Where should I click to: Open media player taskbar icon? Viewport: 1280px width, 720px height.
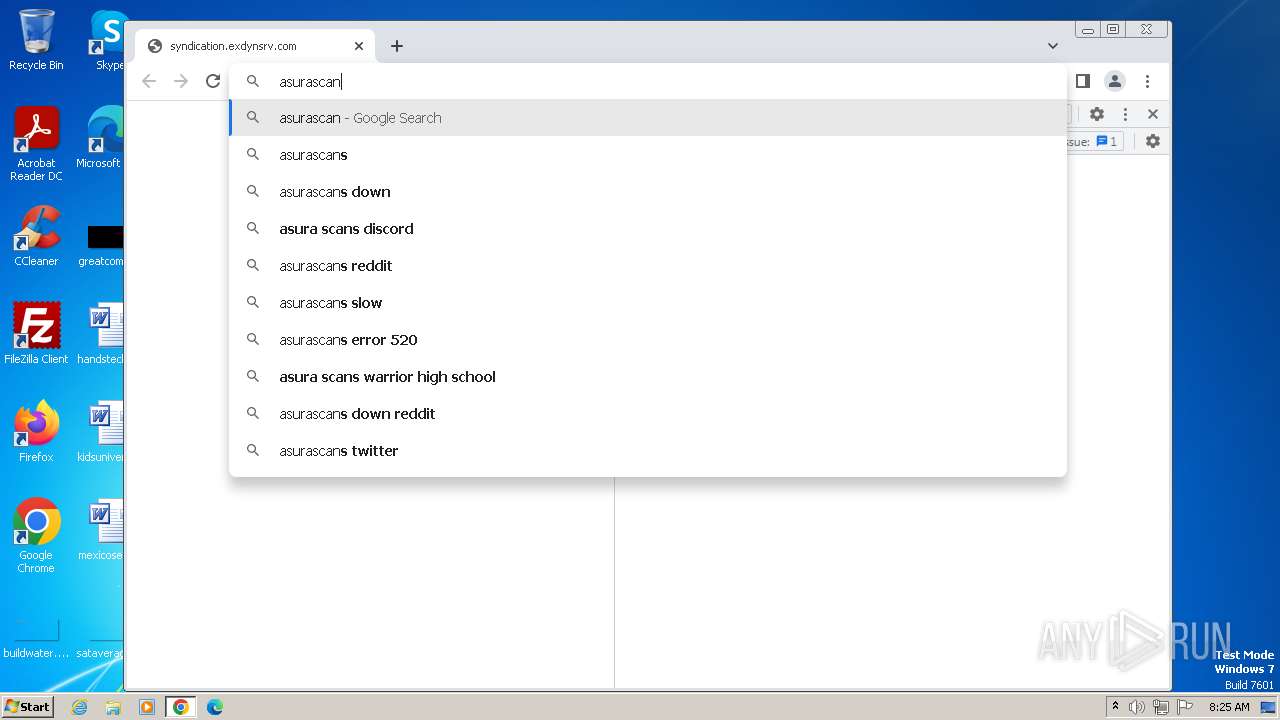[x=147, y=707]
